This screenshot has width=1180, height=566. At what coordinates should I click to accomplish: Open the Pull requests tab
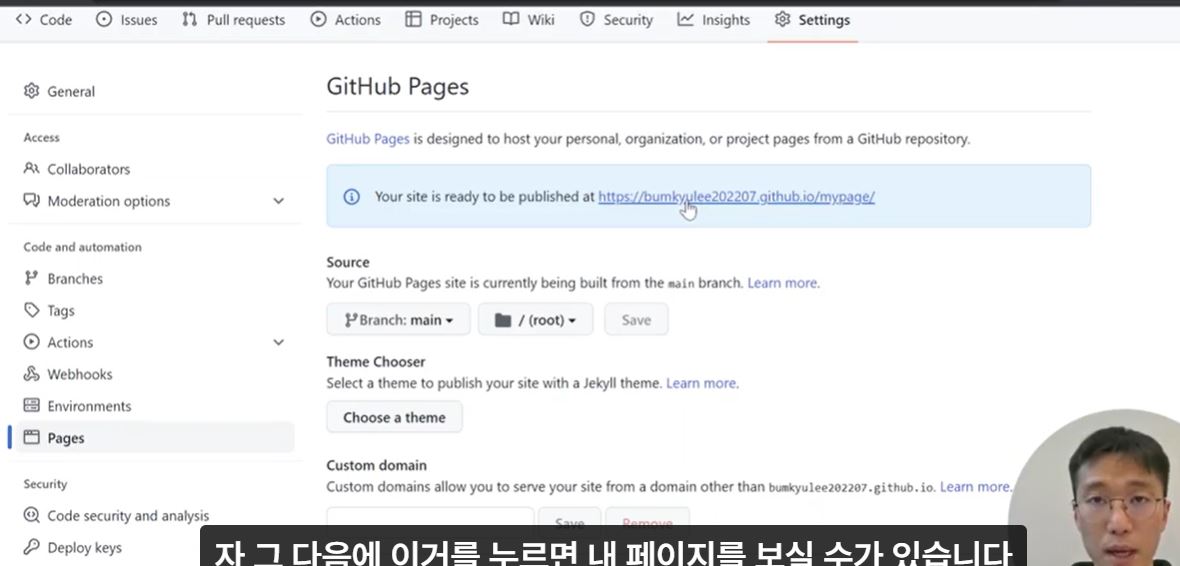[x=233, y=20]
